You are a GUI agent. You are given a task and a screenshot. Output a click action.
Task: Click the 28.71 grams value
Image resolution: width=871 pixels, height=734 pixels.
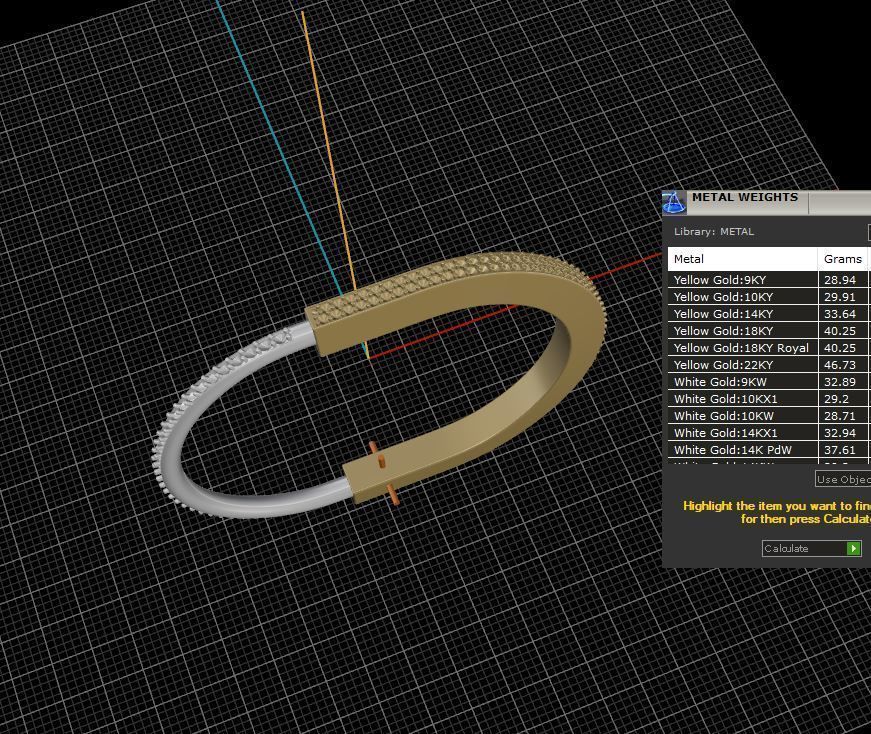[x=839, y=416]
